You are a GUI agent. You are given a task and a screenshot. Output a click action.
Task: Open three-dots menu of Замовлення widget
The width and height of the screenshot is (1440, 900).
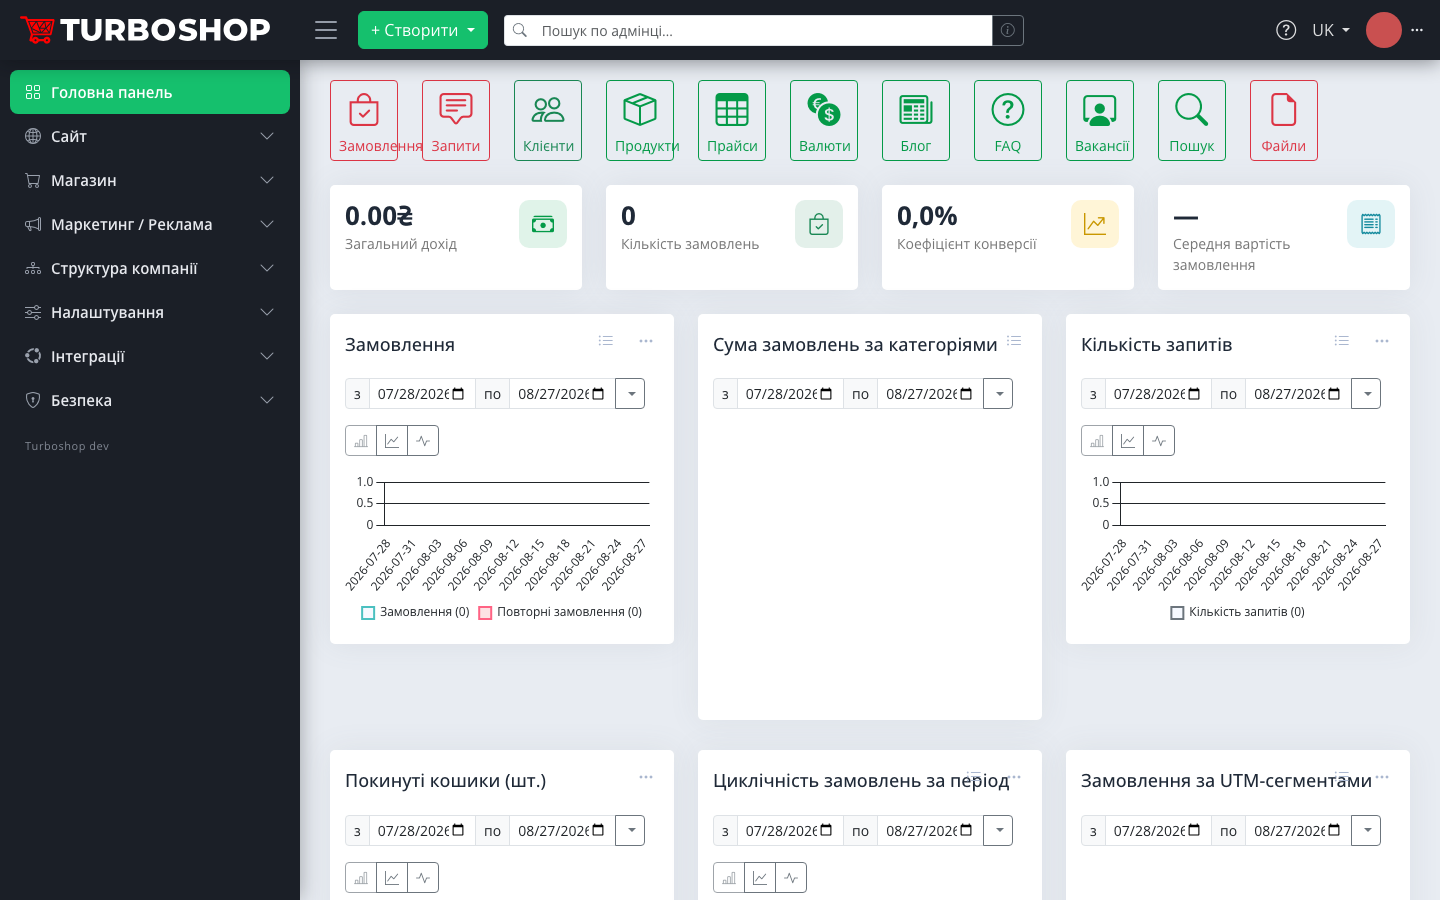pos(646,341)
